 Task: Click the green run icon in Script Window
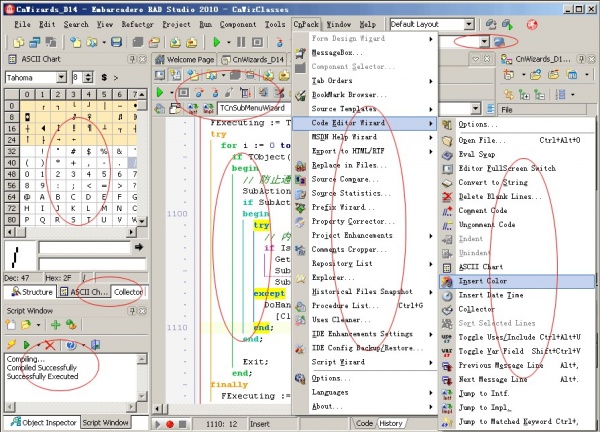[28, 344]
